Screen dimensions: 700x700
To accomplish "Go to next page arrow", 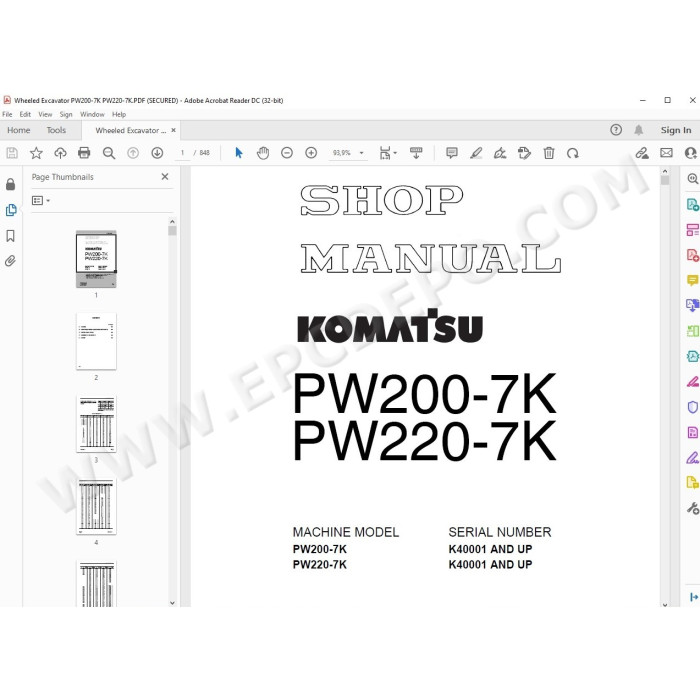I will (157, 153).
